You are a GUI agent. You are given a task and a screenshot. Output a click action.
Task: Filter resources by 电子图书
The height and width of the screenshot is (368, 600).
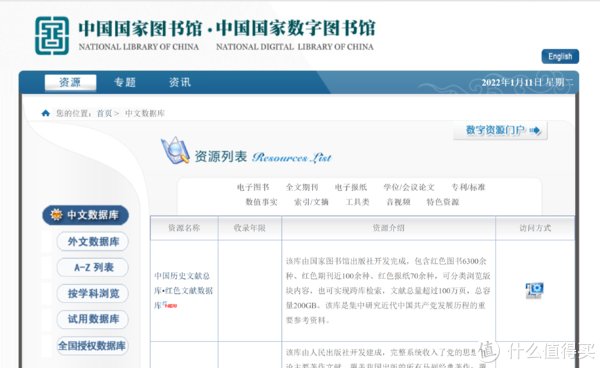253,187
